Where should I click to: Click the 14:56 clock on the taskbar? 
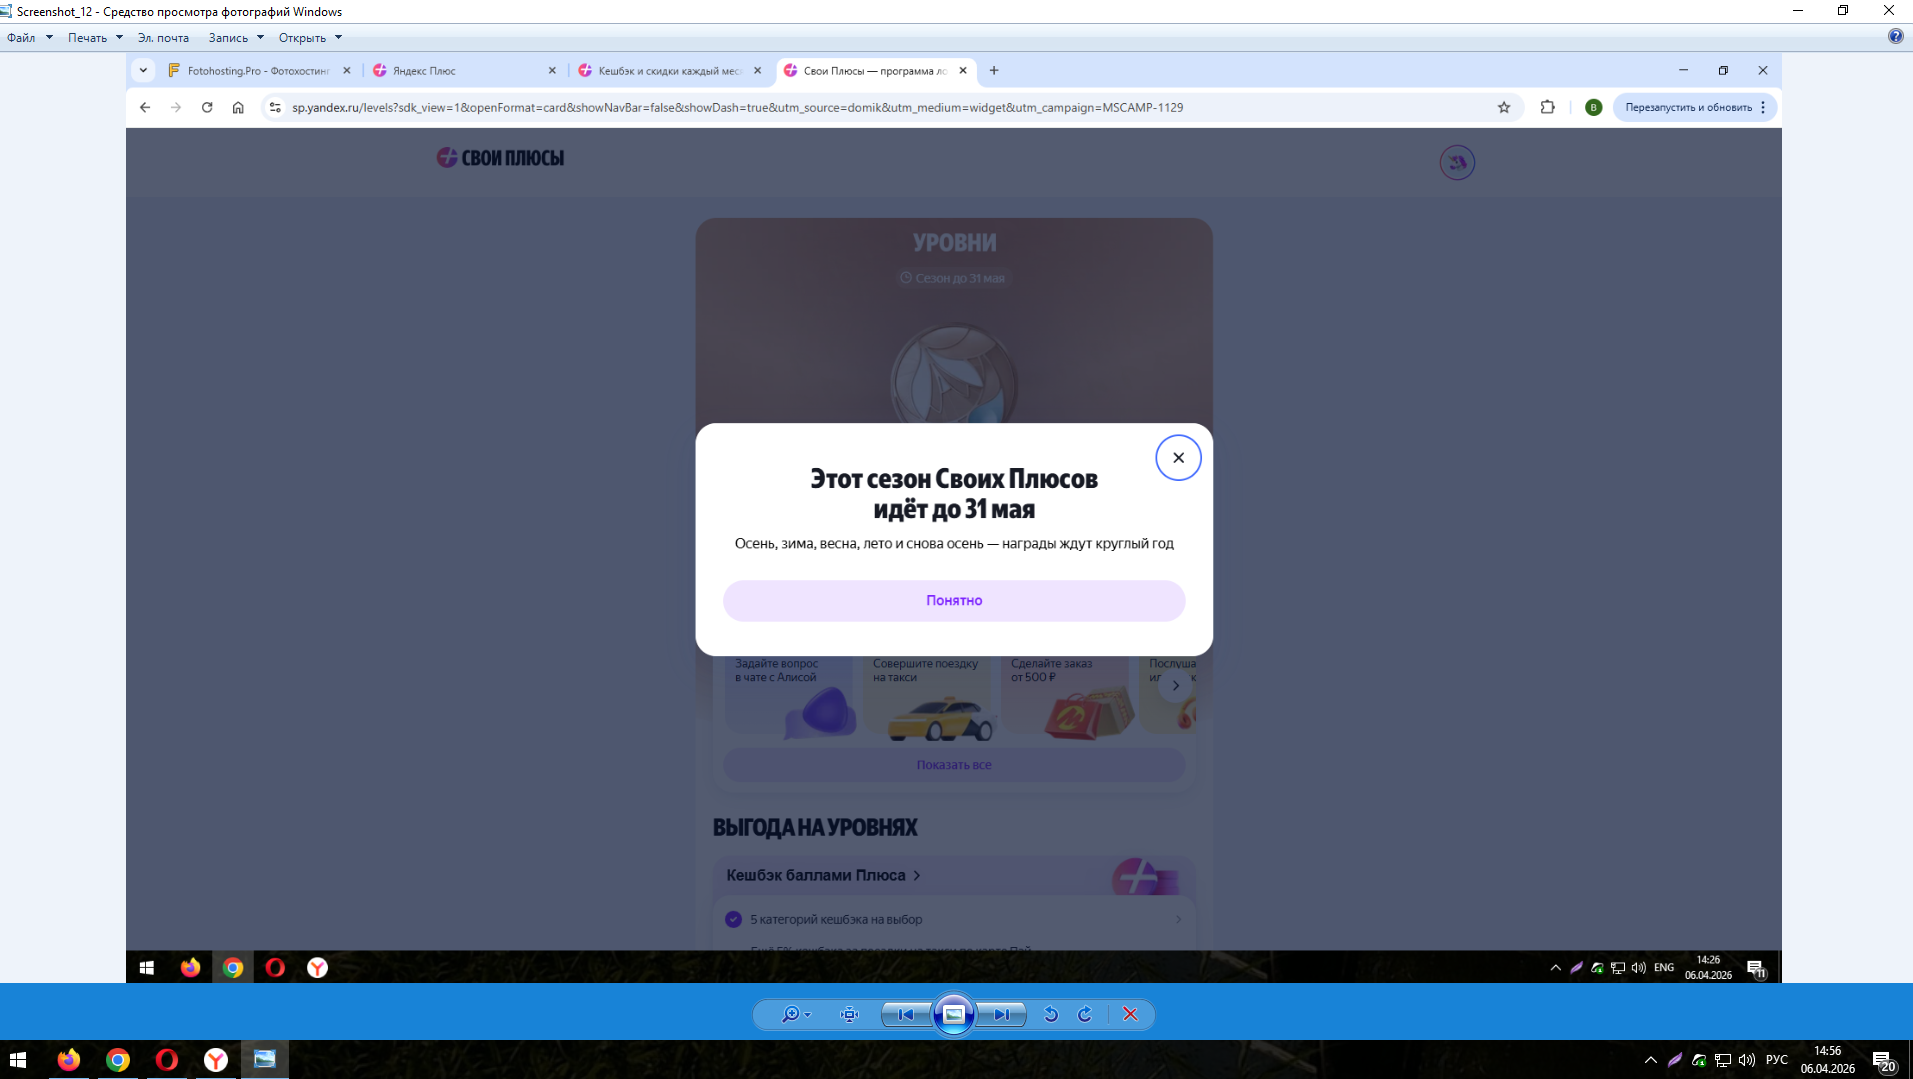point(1828,1060)
